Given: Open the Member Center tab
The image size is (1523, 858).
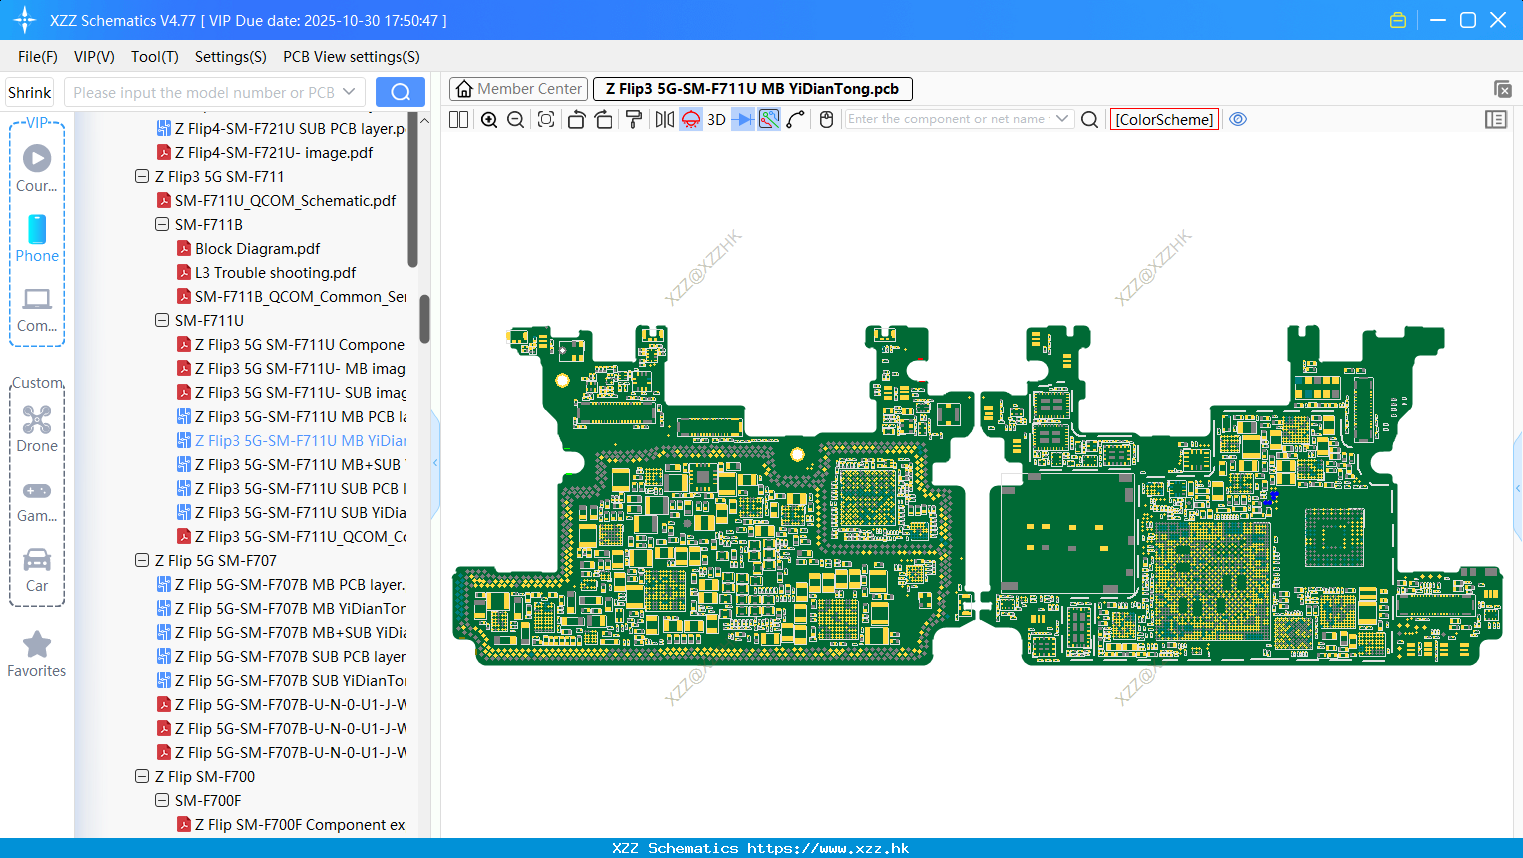Looking at the screenshot, I should click(x=519, y=89).
